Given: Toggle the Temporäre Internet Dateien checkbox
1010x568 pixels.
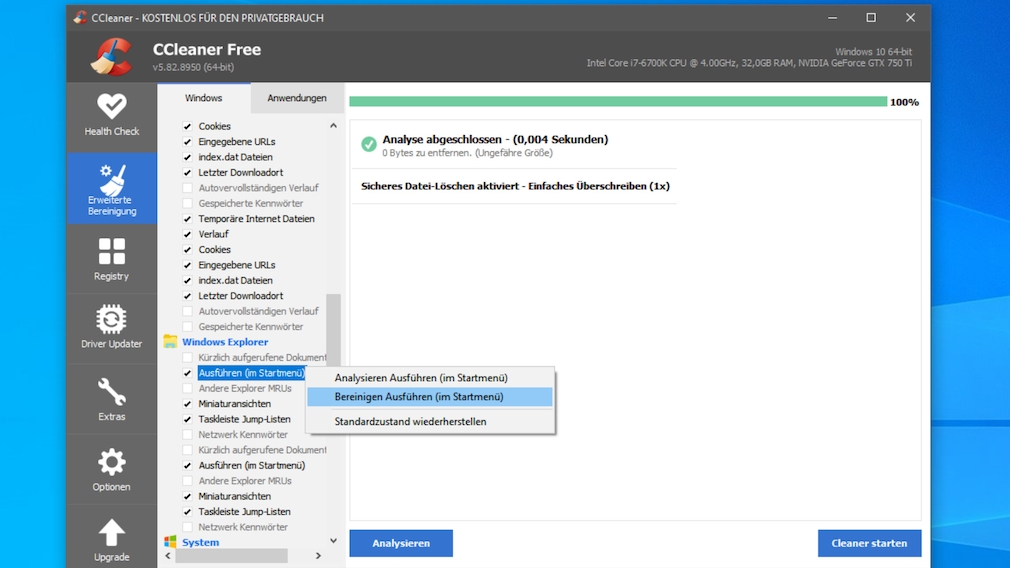Looking at the screenshot, I should coord(187,219).
